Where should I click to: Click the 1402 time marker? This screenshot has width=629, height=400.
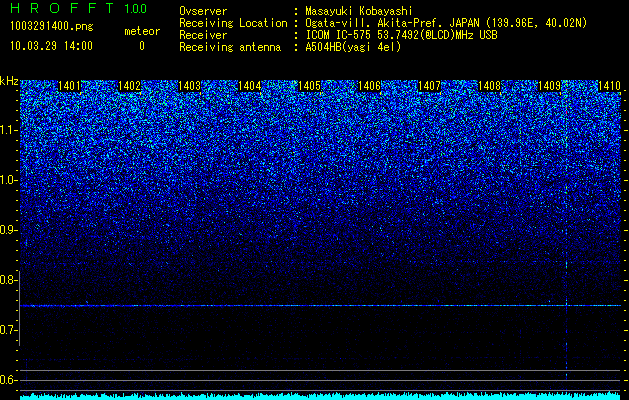[130, 86]
